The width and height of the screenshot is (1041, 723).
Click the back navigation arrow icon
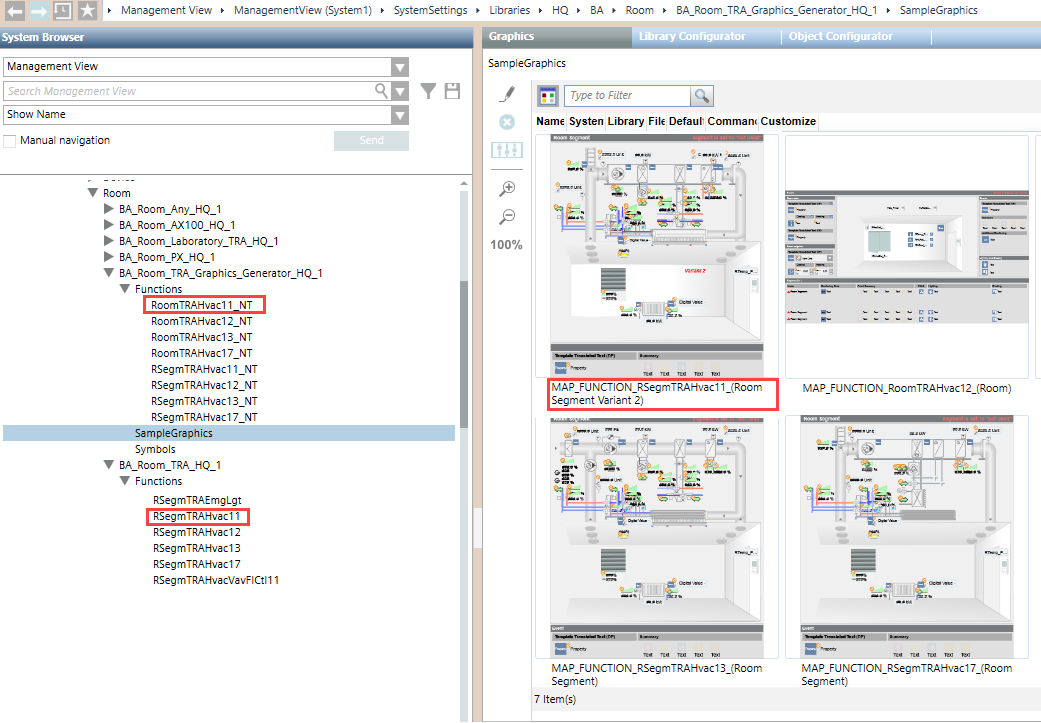pyautogui.click(x=14, y=11)
